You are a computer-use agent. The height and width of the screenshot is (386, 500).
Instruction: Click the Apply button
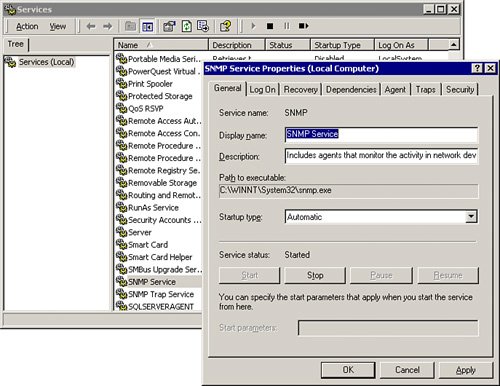click(x=466, y=370)
